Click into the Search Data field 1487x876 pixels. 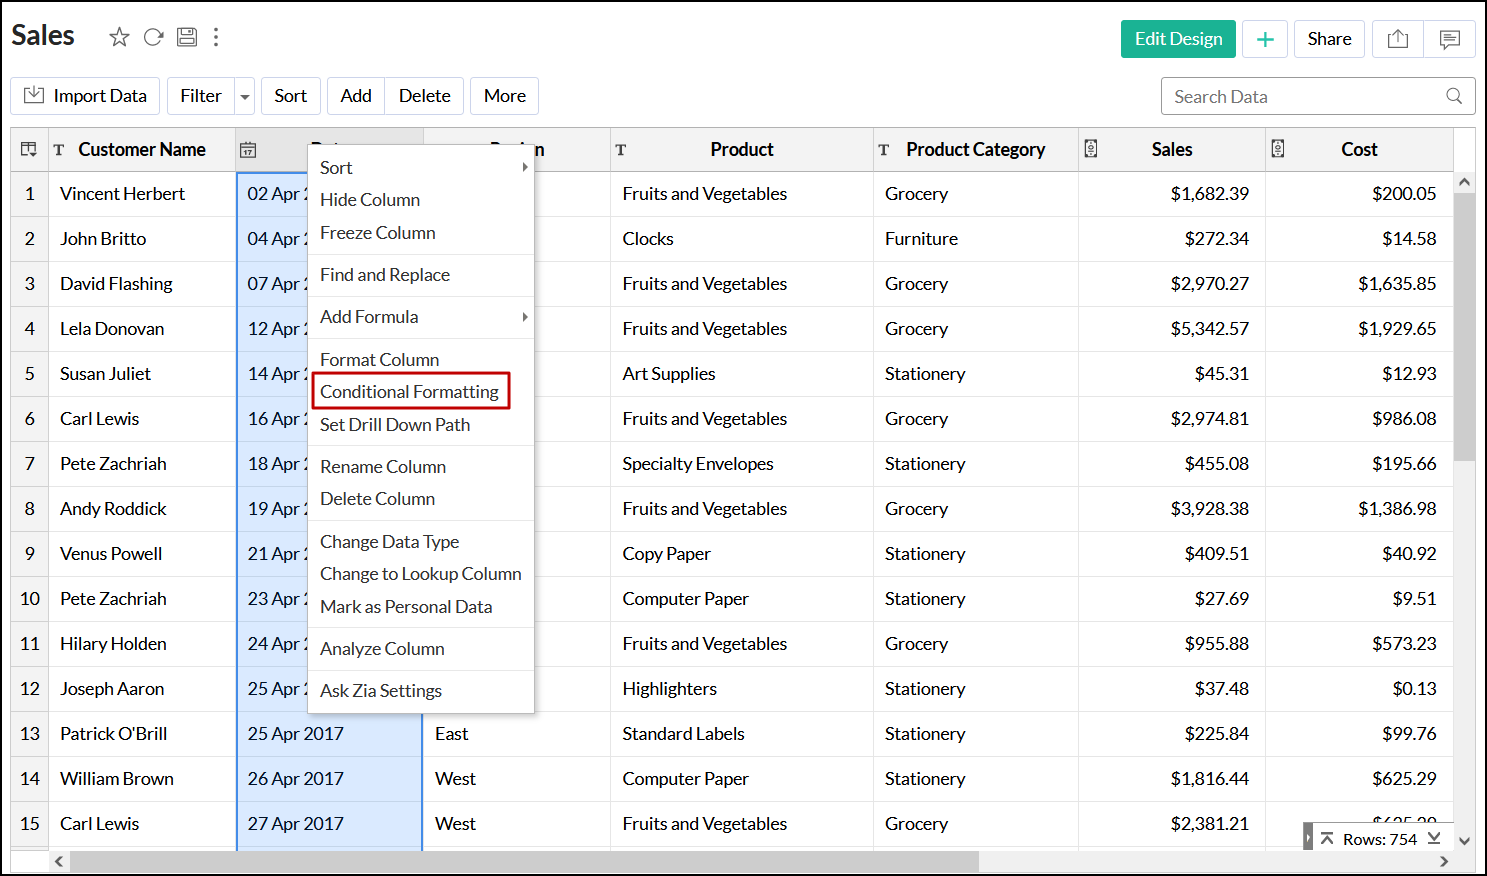(1305, 97)
